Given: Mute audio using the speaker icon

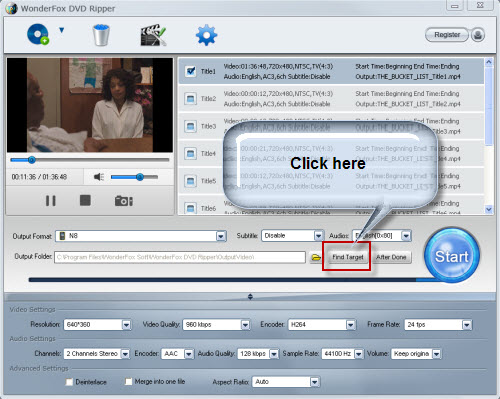Looking at the screenshot, I should click(x=99, y=177).
